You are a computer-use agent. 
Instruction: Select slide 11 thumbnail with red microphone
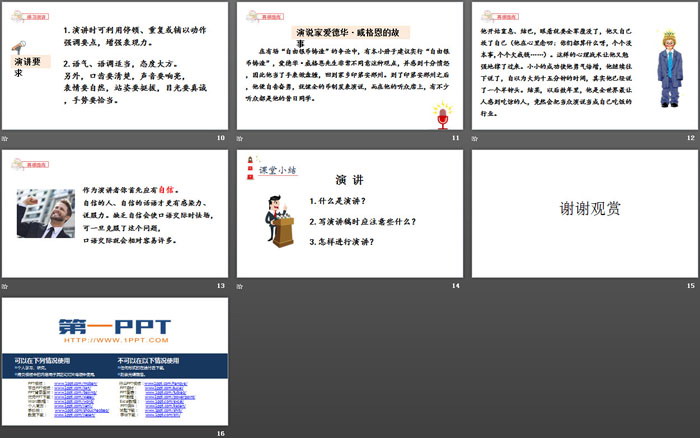point(350,66)
